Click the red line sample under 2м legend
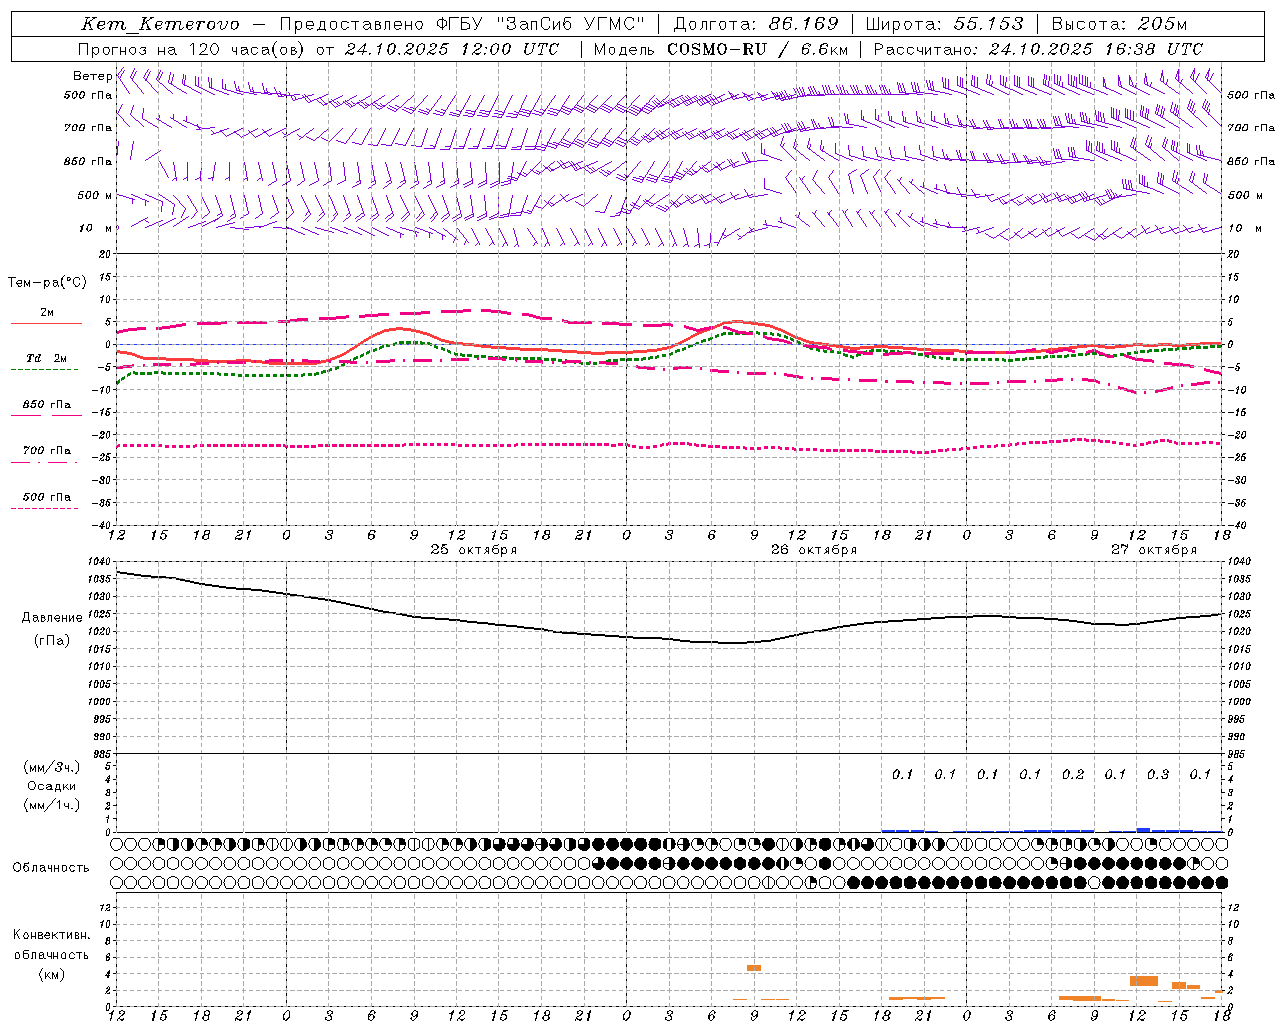The height and width of the screenshot is (1024, 1280). (x=46, y=323)
